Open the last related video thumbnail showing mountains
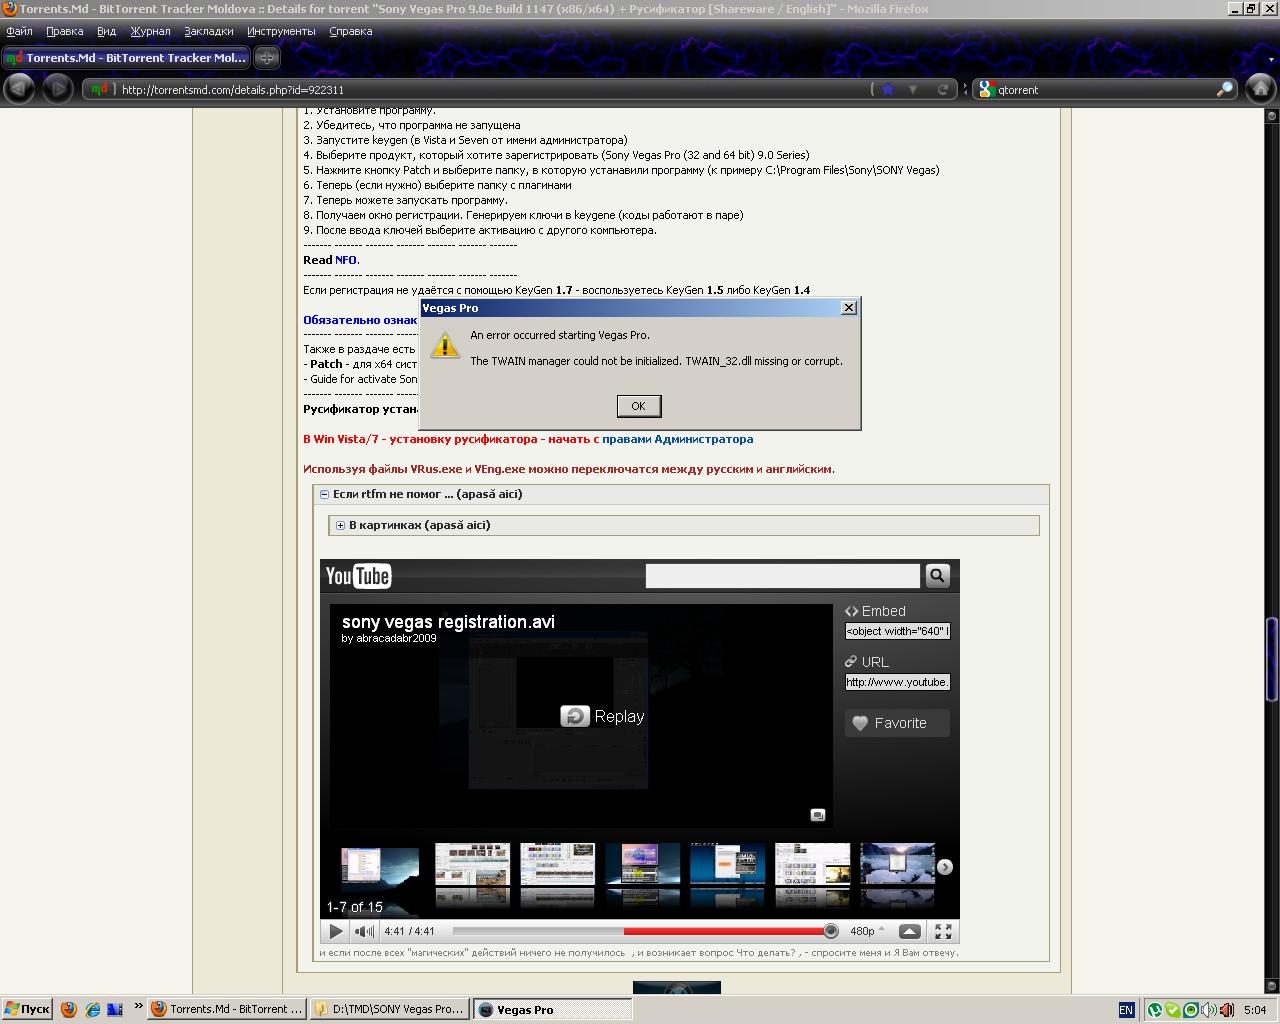Image resolution: width=1280 pixels, height=1024 pixels. pos(898,865)
